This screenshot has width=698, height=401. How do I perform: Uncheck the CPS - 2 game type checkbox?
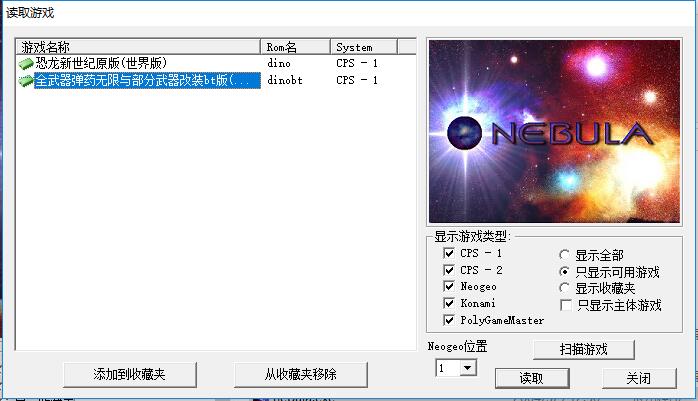tap(449, 270)
